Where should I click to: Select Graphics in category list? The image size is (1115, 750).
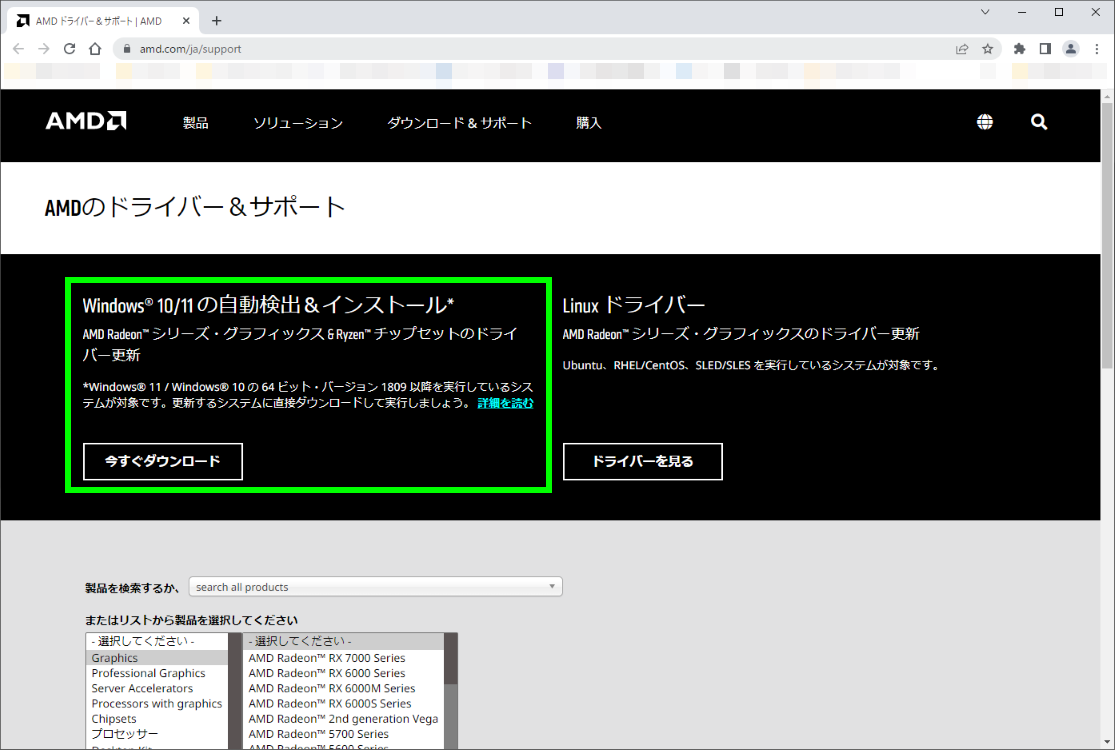click(x=157, y=658)
